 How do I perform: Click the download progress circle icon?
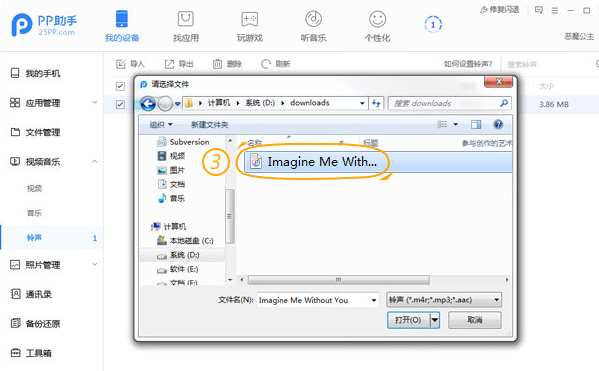point(433,24)
